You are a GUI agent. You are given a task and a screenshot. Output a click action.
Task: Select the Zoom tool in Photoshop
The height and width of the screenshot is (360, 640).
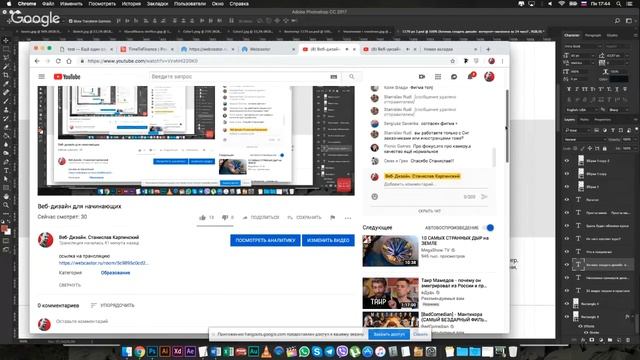(6, 205)
